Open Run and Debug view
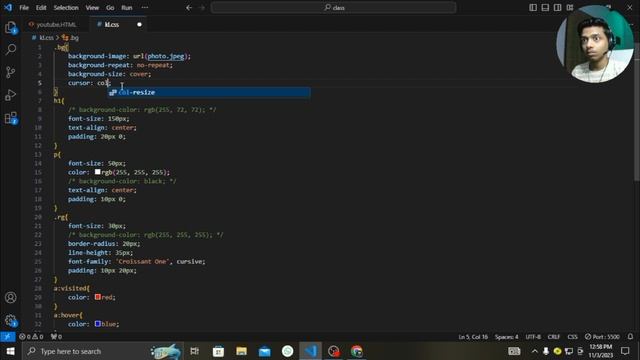Image resolution: width=640 pixels, height=360 pixels. [x=11, y=95]
